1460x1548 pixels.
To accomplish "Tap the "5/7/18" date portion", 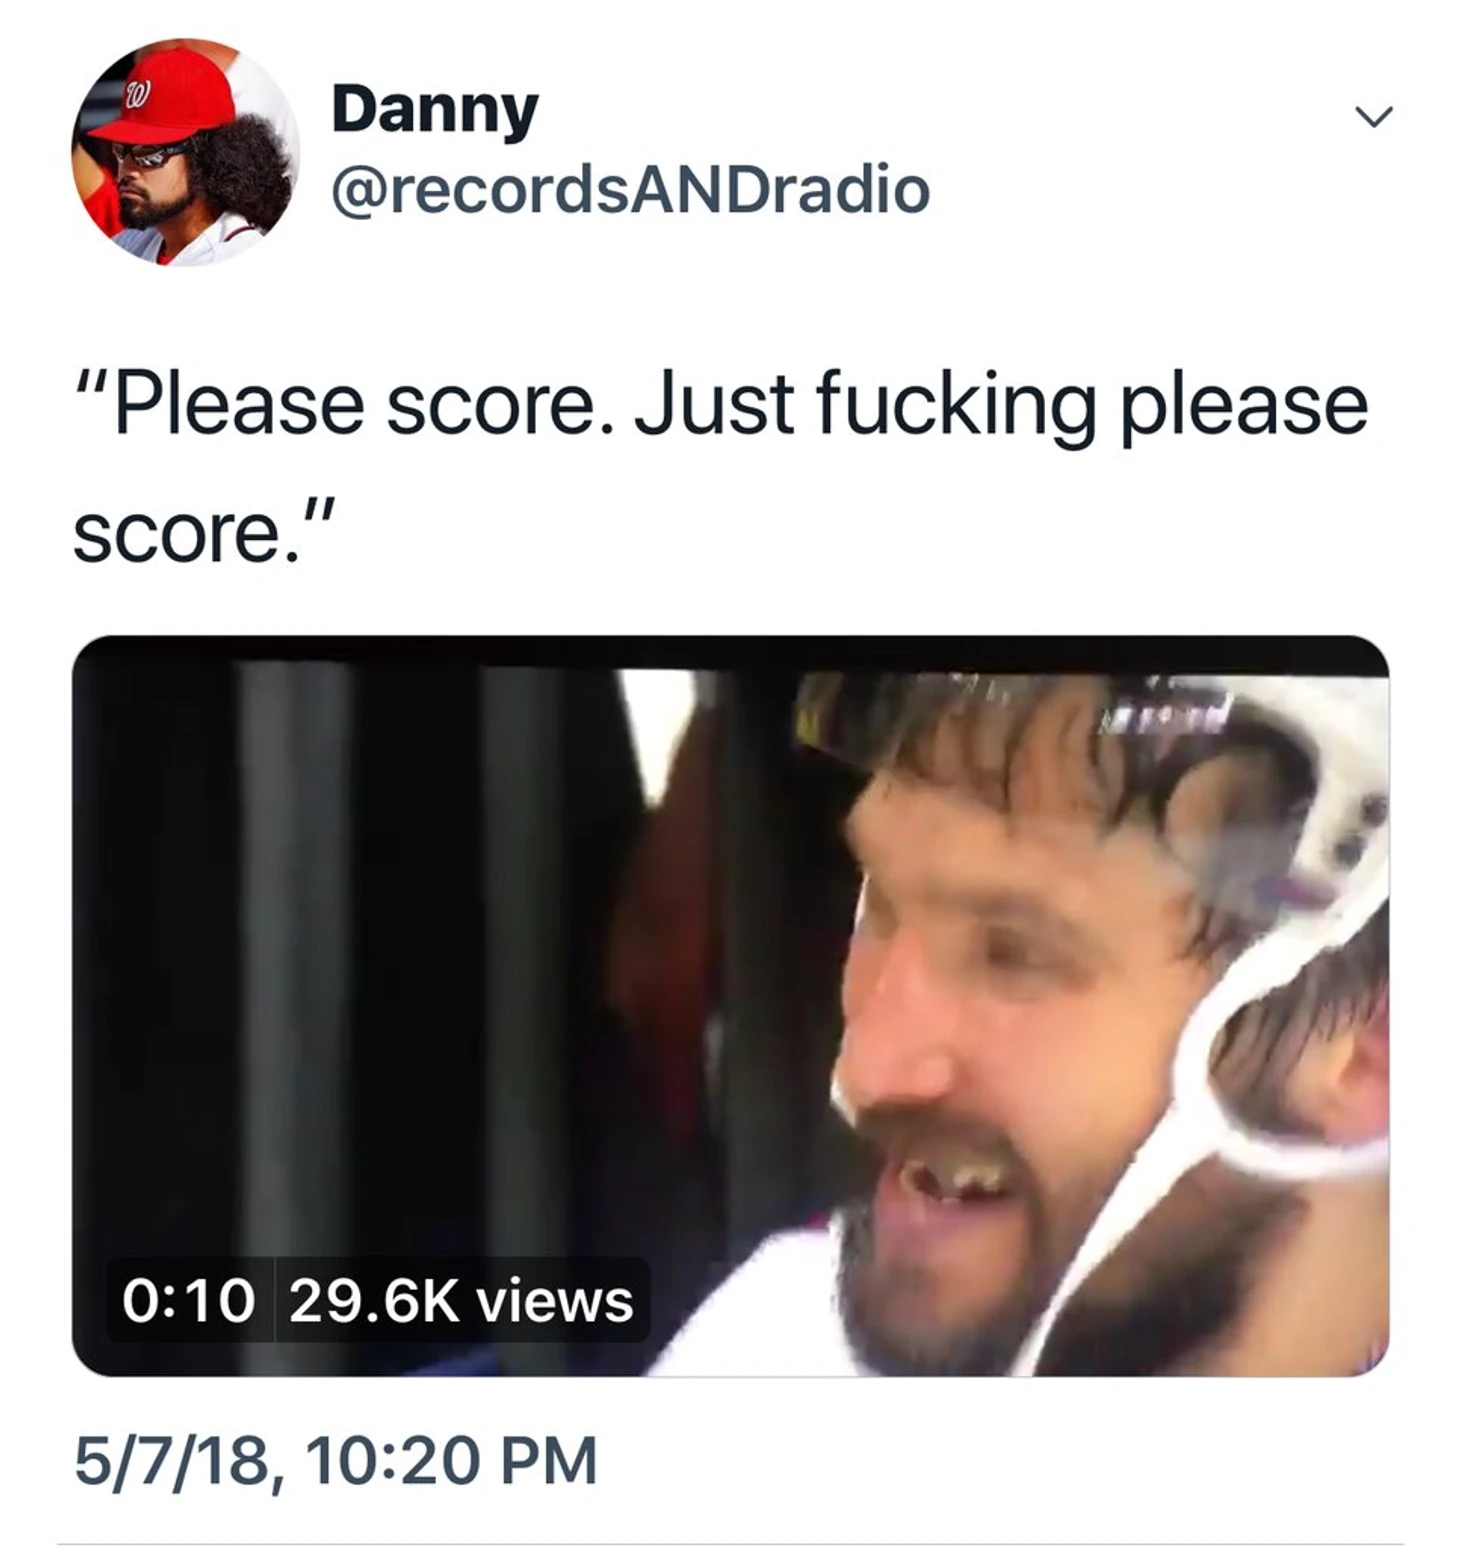I will (x=170, y=1461).
